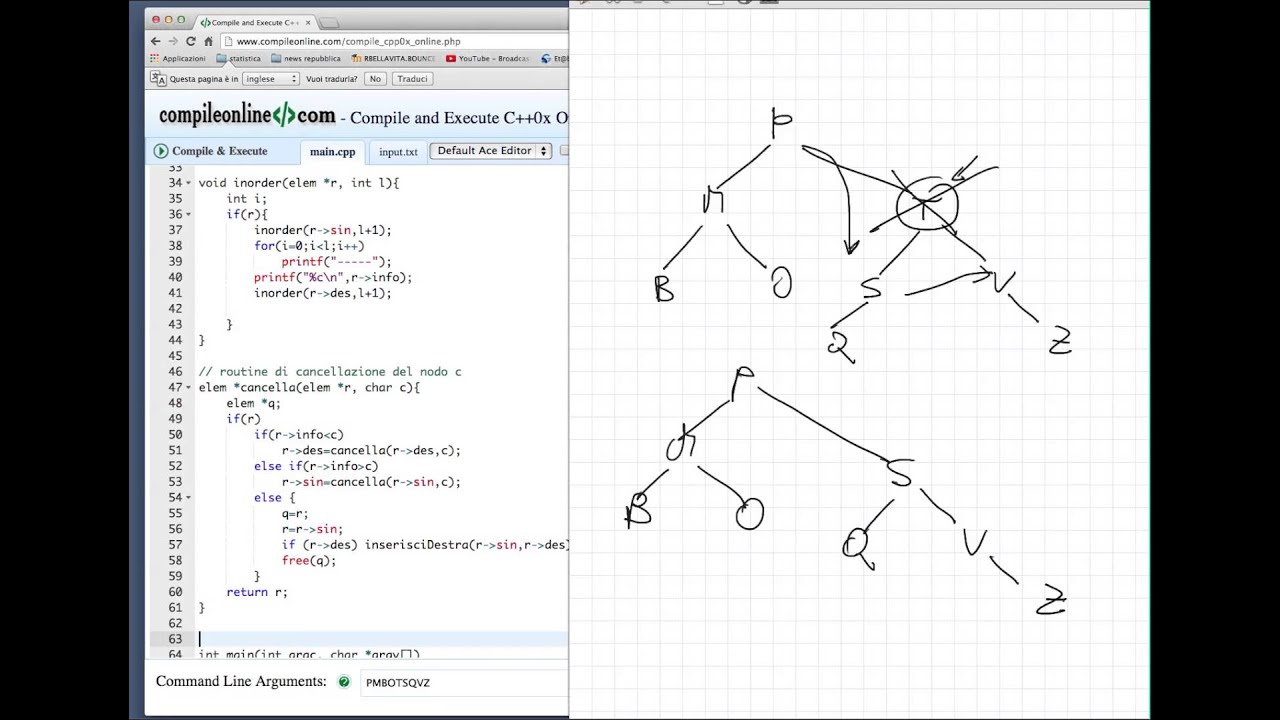Open the Default Ace Editor dropdown
This screenshot has height=720, width=1280.
coord(491,151)
